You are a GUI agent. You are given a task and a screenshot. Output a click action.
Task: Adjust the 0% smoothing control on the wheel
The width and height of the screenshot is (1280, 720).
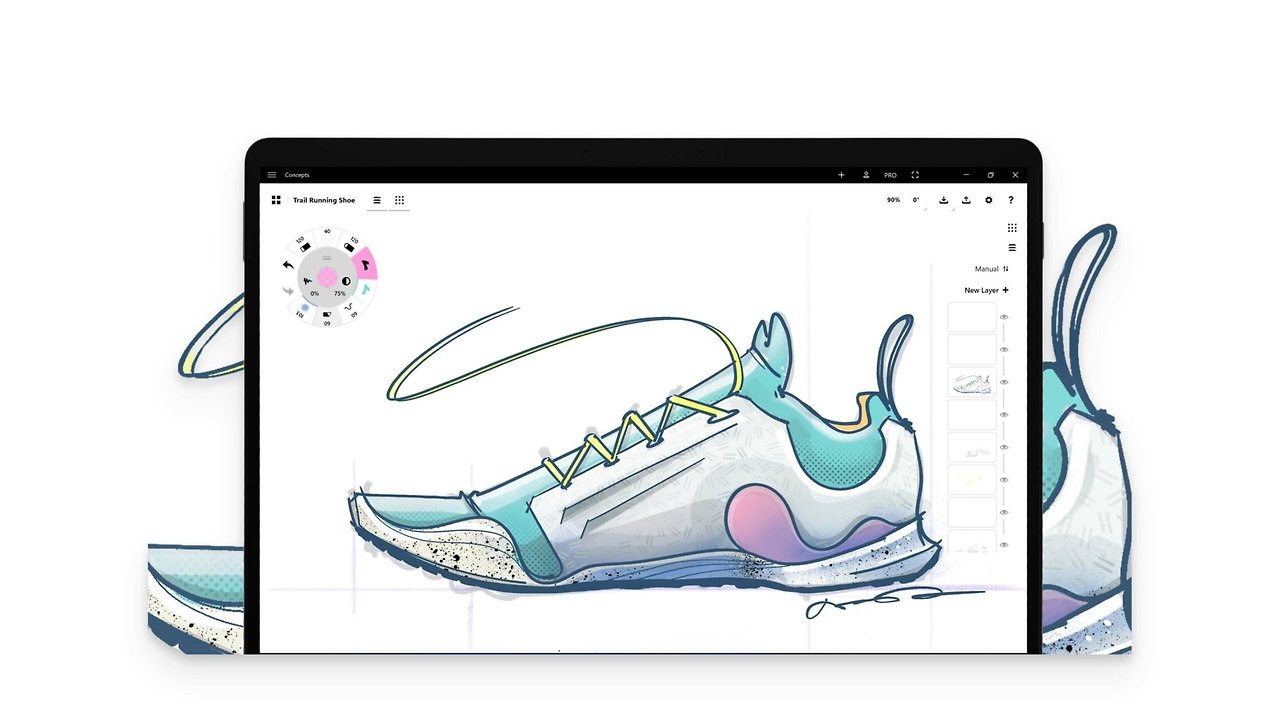click(311, 287)
